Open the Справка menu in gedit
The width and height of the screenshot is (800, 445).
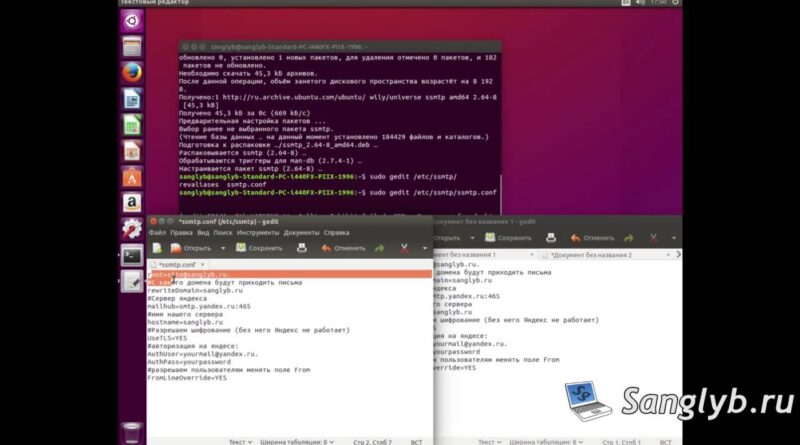(336, 233)
